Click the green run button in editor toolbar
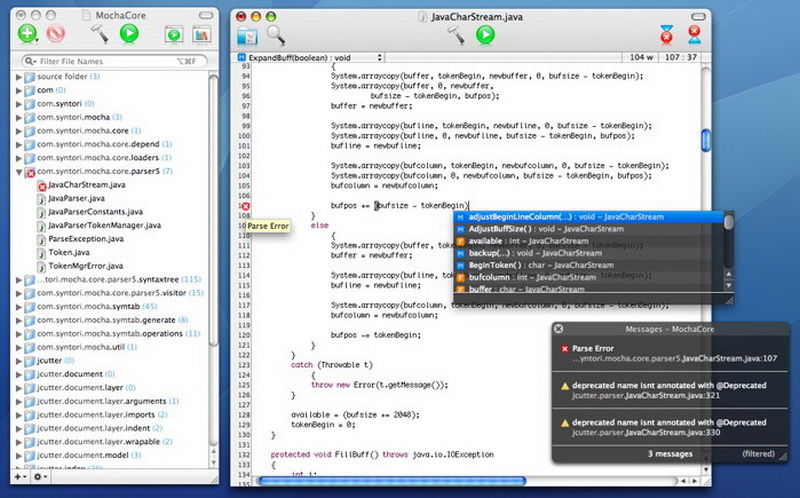This screenshot has width=800, height=498. tap(485, 35)
